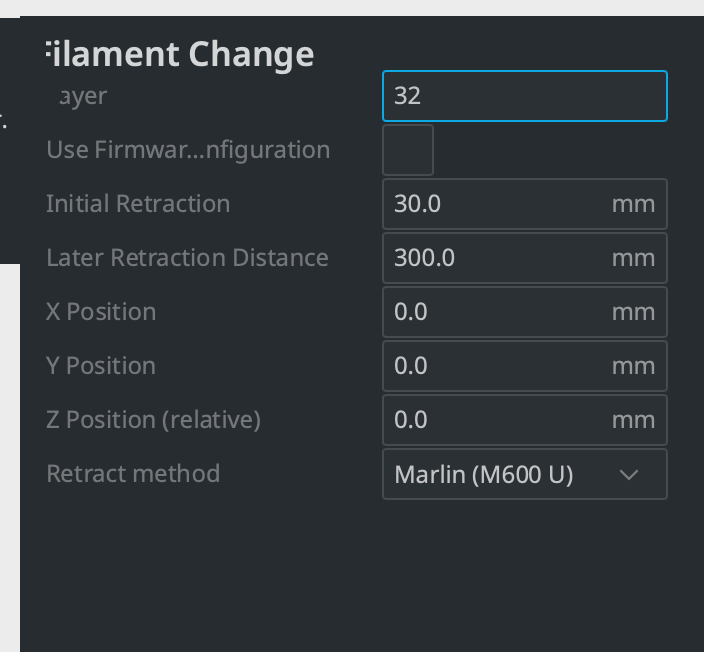704x652 pixels.
Task: Click the X Position value field
Action: tap(525, 312)
